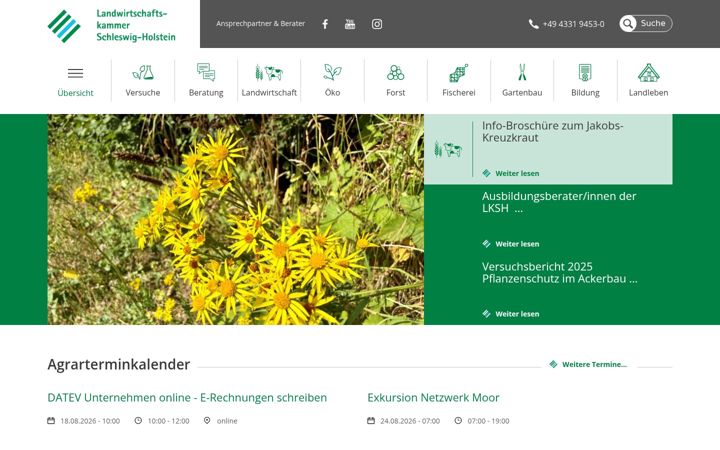The height and width of the screenshot is (450, 720).
Task: Go to the Landleben menu label
Action: 648,93
